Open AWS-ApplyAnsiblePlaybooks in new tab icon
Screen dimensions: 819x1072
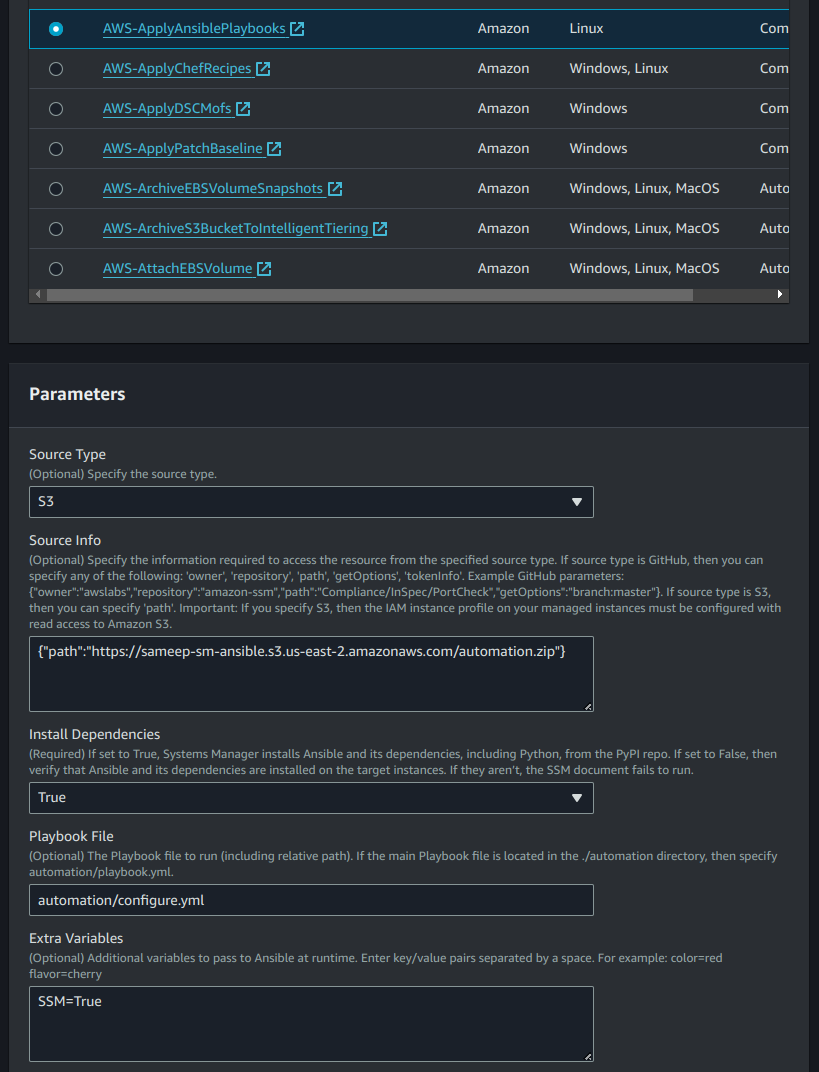point(296,28)
